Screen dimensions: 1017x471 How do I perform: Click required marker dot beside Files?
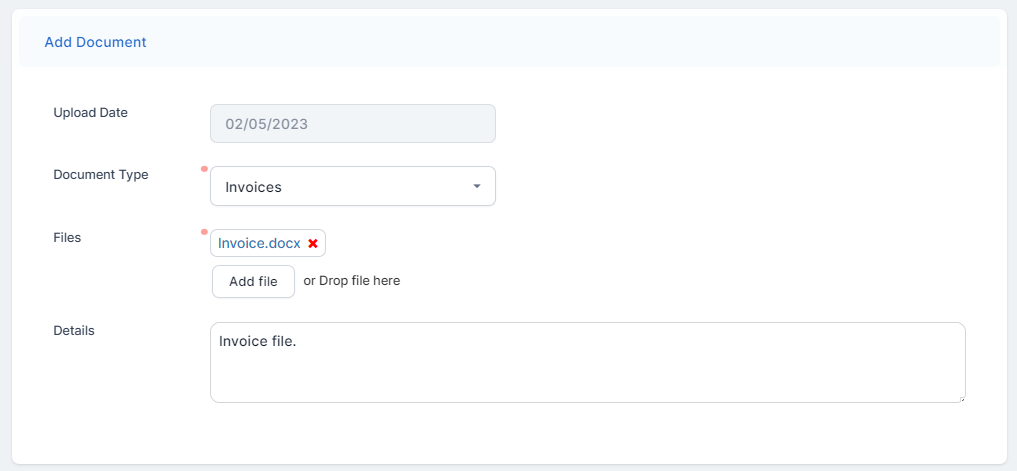pos(204,232)
